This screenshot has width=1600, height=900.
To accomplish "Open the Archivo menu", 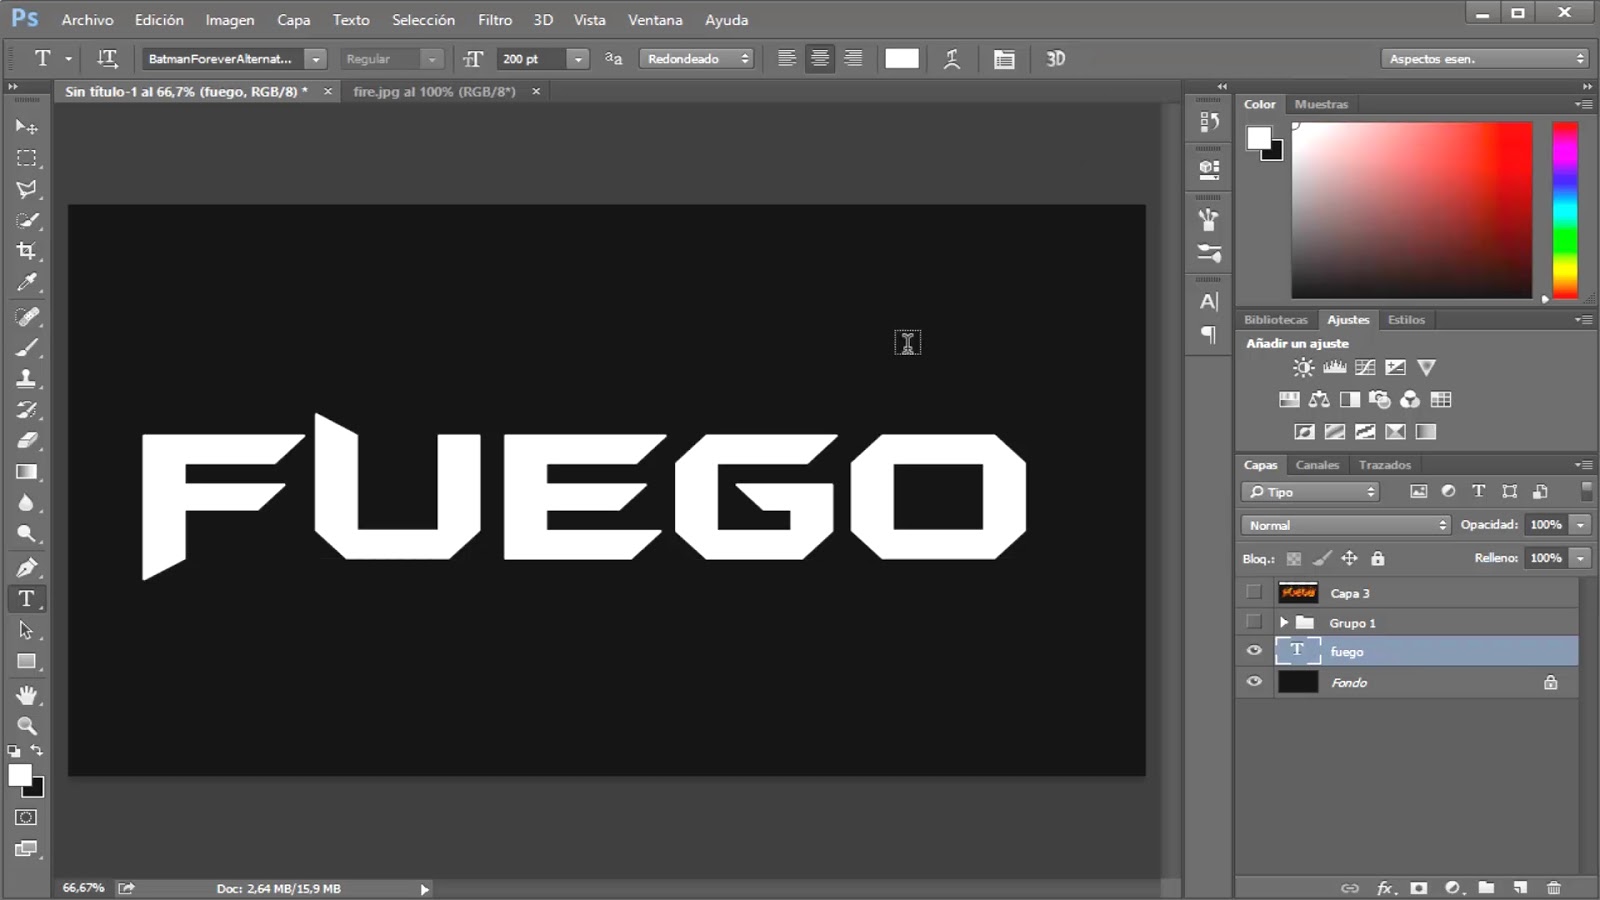I will [x=87, y=20].
